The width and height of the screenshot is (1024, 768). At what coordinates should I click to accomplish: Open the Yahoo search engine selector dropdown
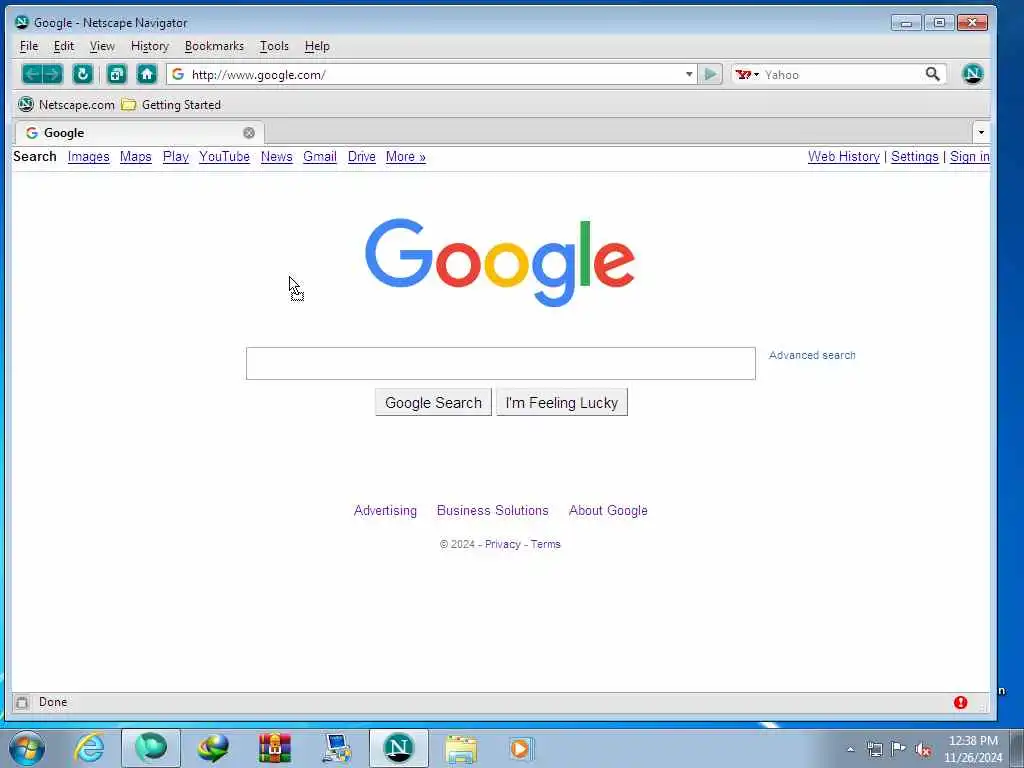pyautogui.click(x=748, y=74)
